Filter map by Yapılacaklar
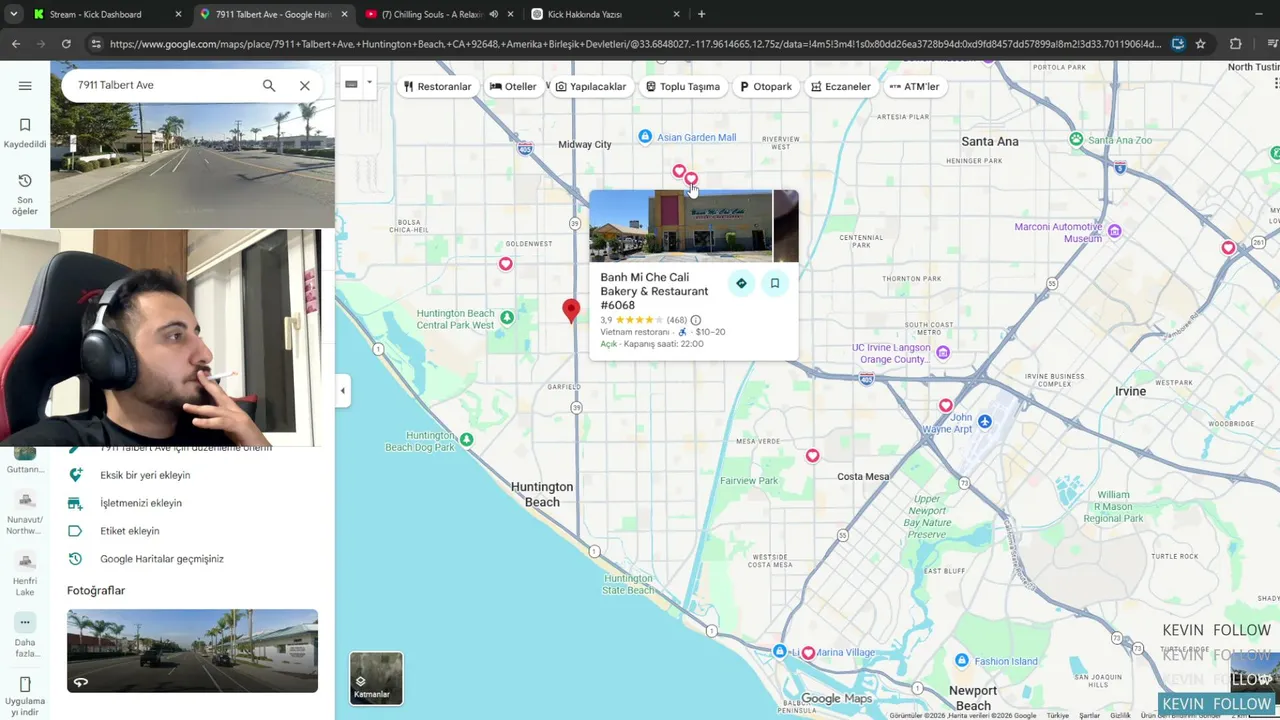The image size is (1280, 720). click(x=590, y=87)
